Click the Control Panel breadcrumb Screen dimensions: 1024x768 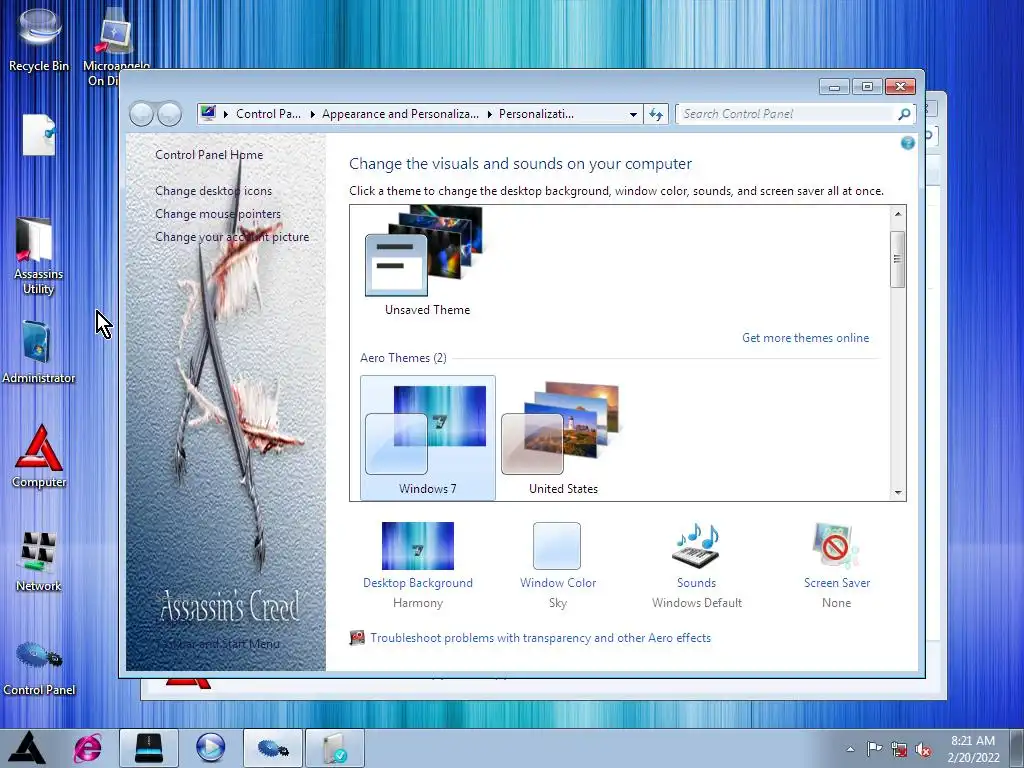[x=268, y=114]
